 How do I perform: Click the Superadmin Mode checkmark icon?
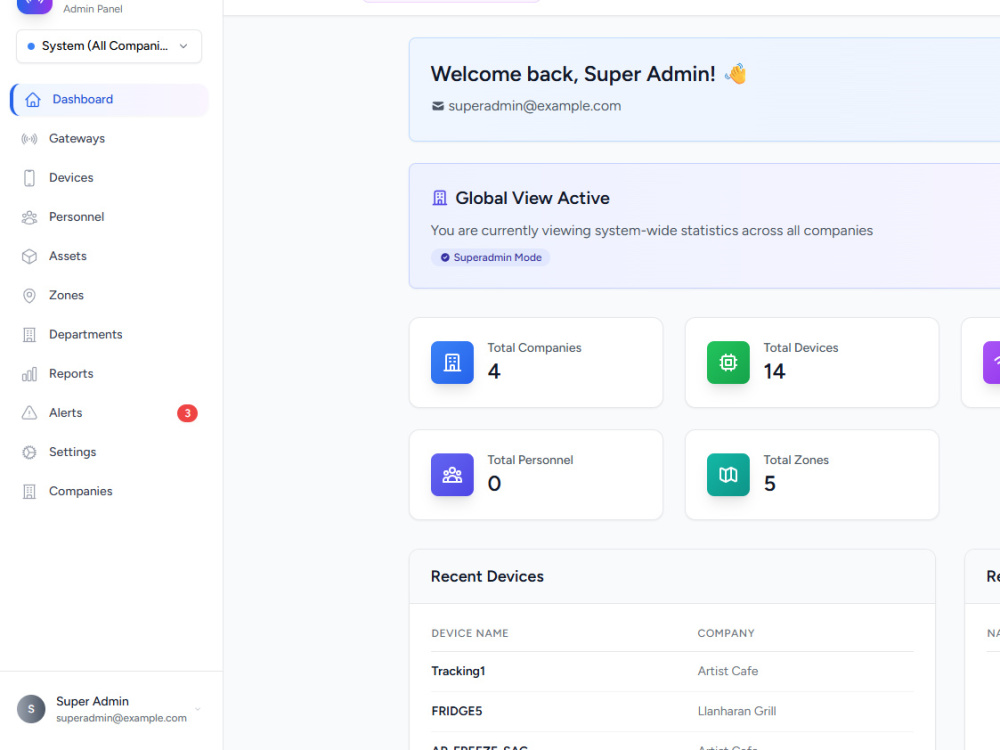point(445,258)
